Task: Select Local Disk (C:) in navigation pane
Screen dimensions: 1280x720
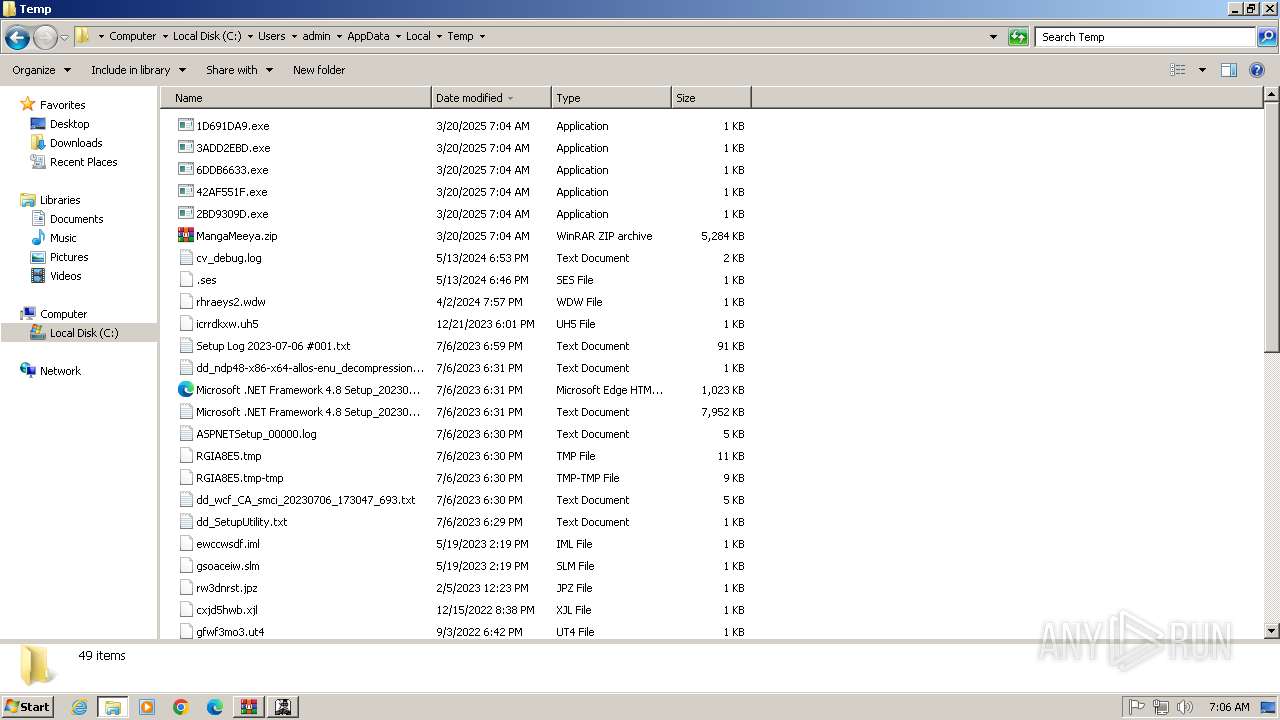Action: coord(75,333)
